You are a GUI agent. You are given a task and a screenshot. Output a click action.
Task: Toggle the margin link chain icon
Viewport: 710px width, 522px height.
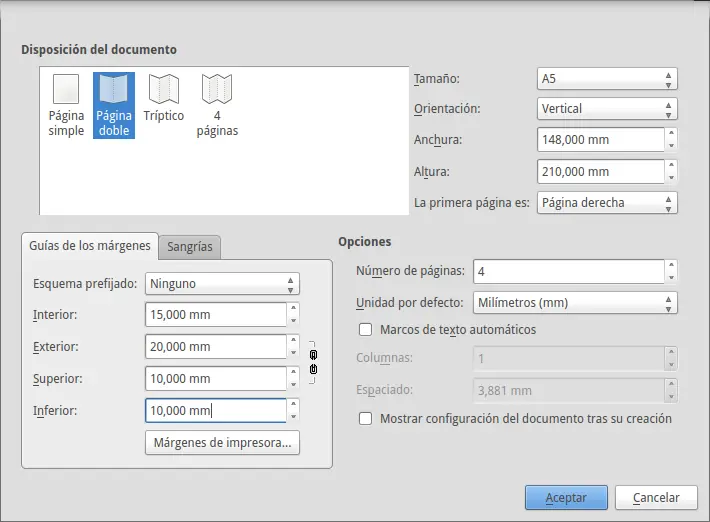[x=313, y=362]
